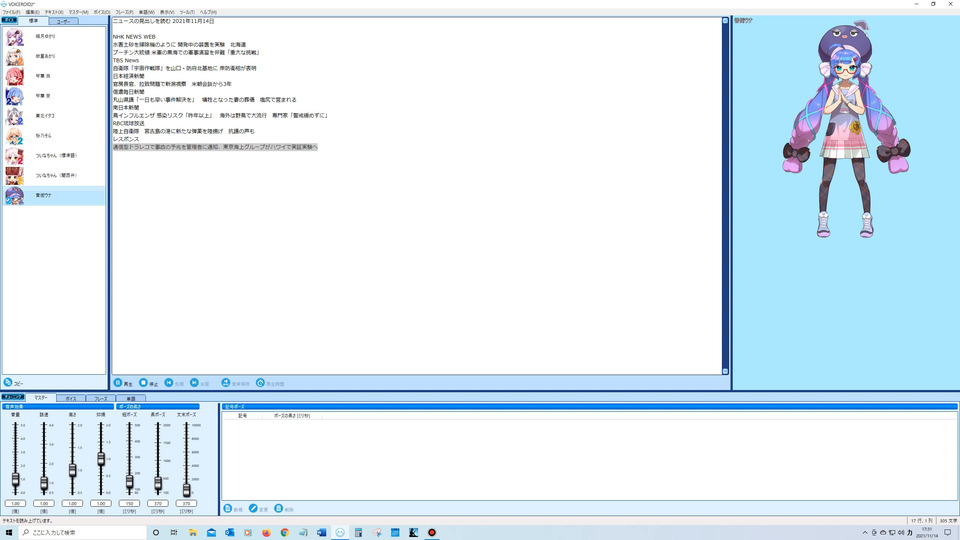Open the 編集 menu
The image size is (960, 540).
(32, 12)
